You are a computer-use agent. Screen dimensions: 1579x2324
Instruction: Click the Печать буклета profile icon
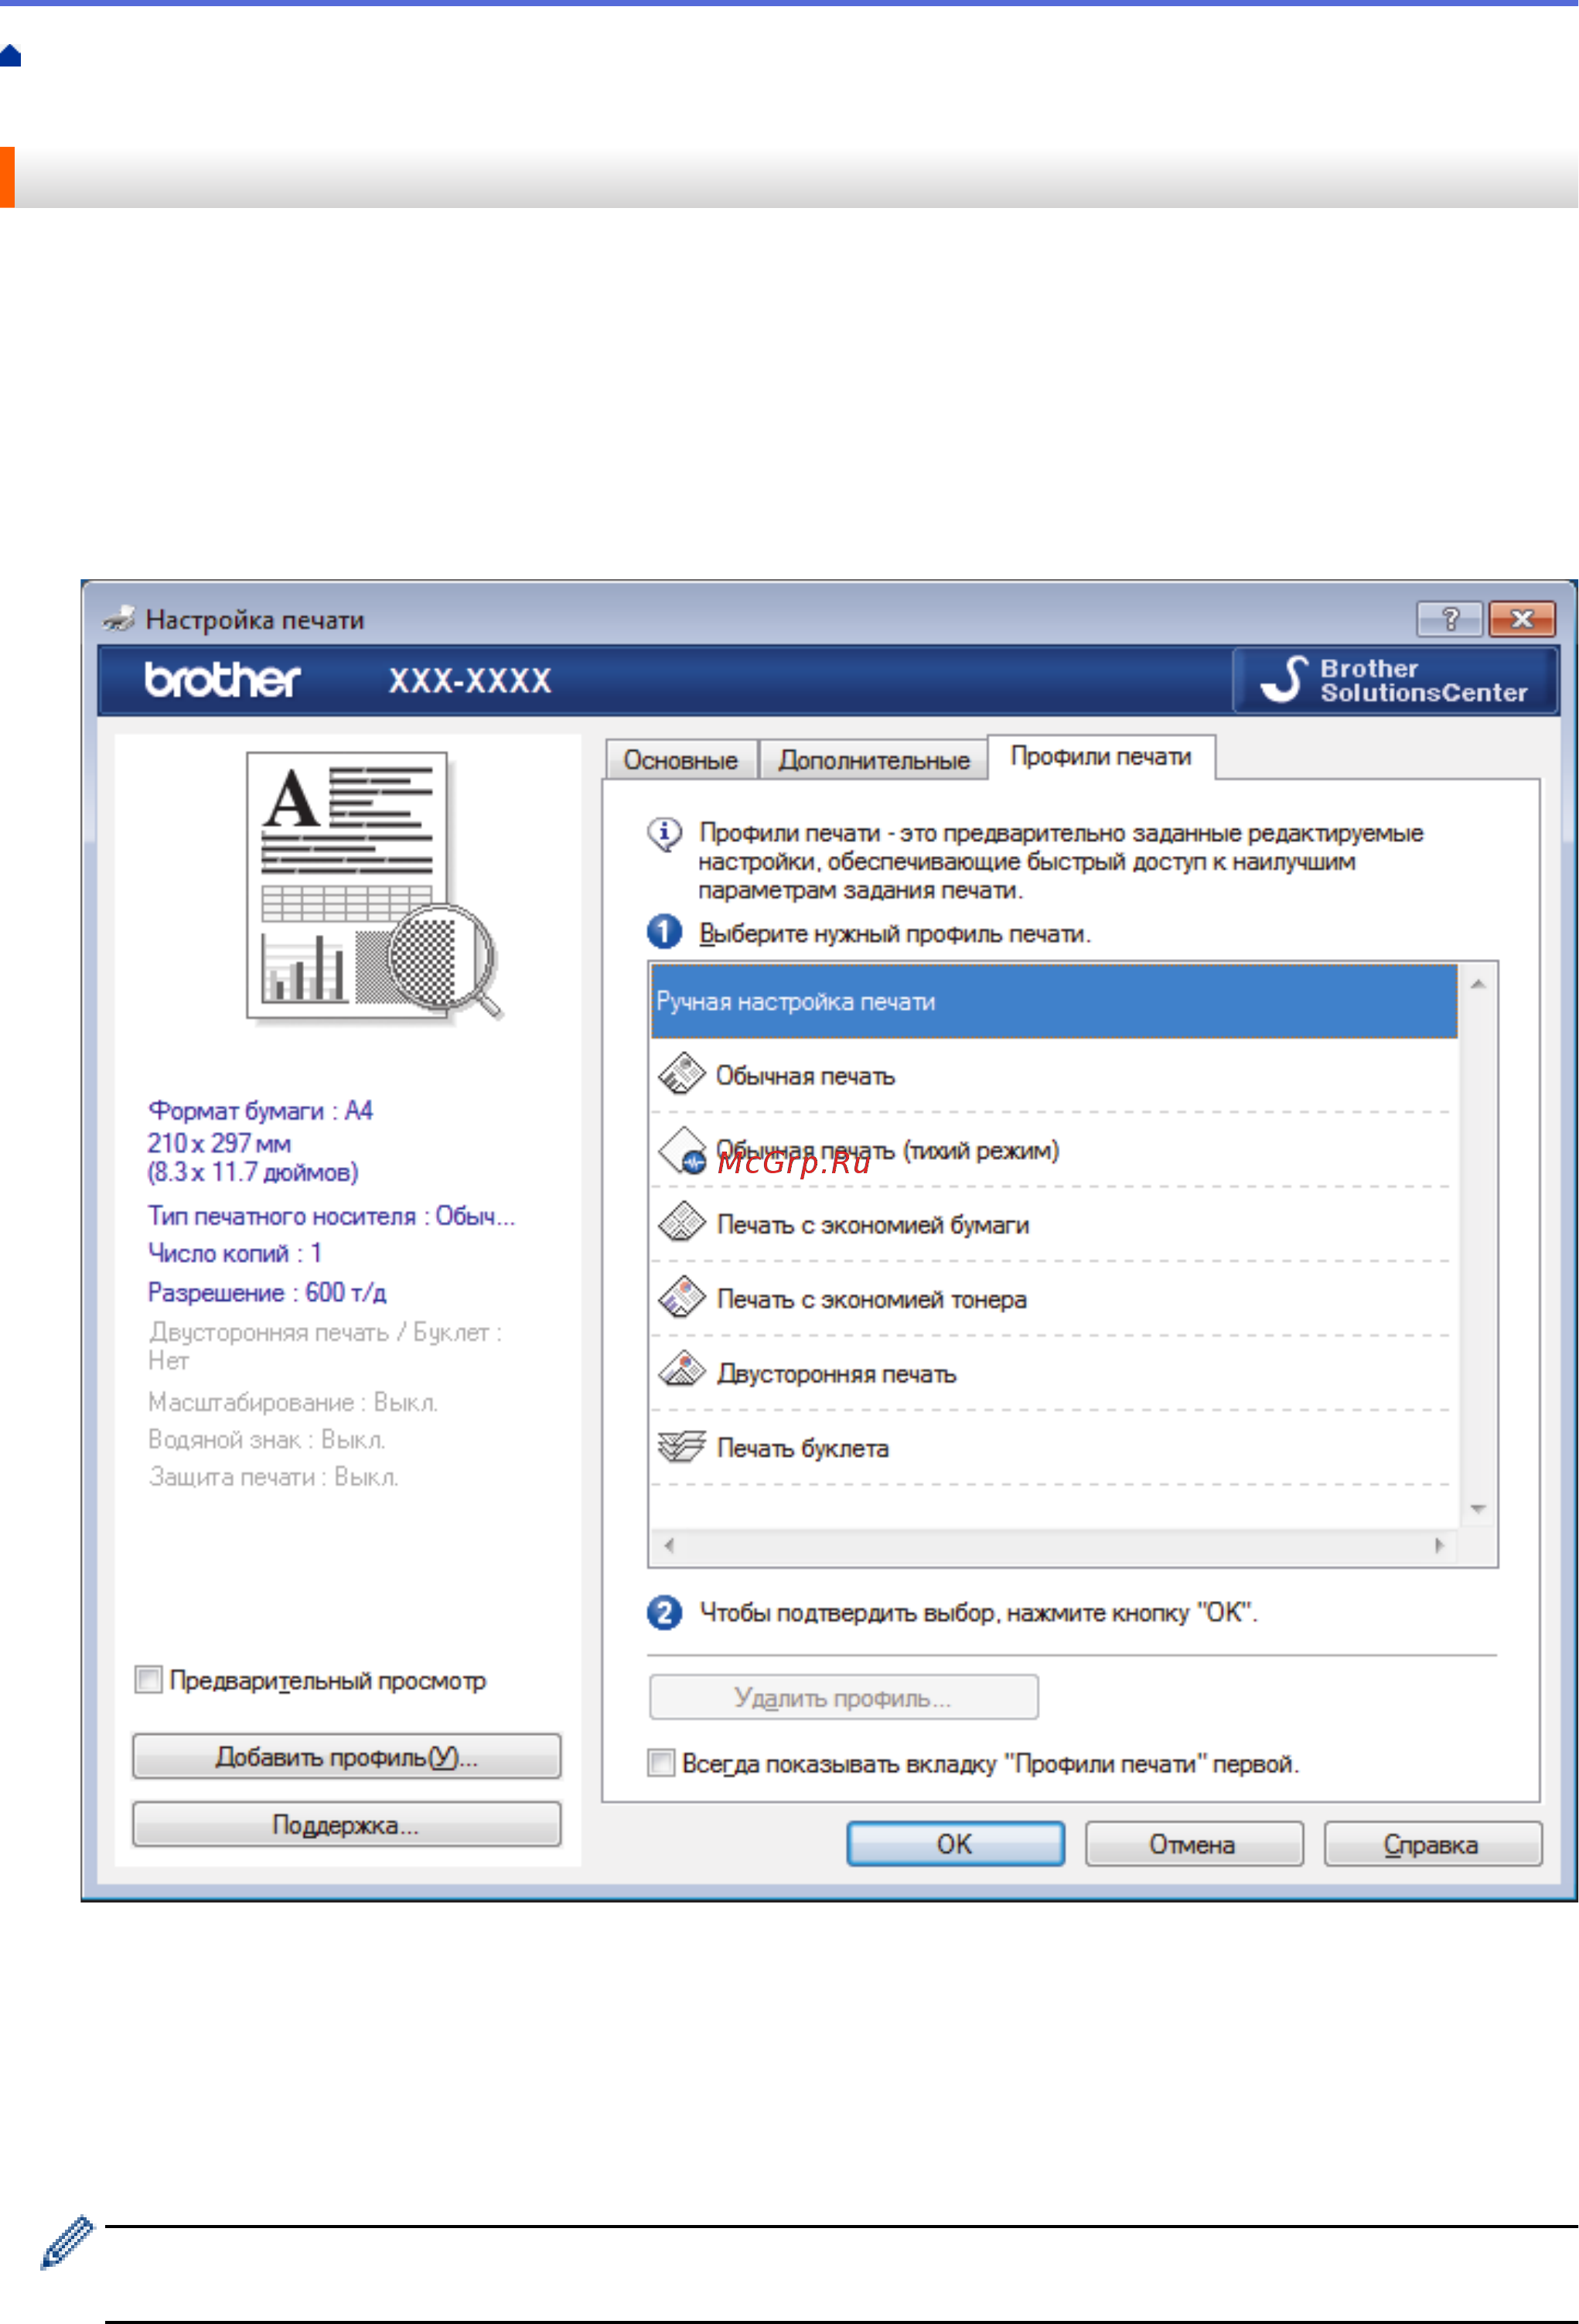coord(681,1446)
